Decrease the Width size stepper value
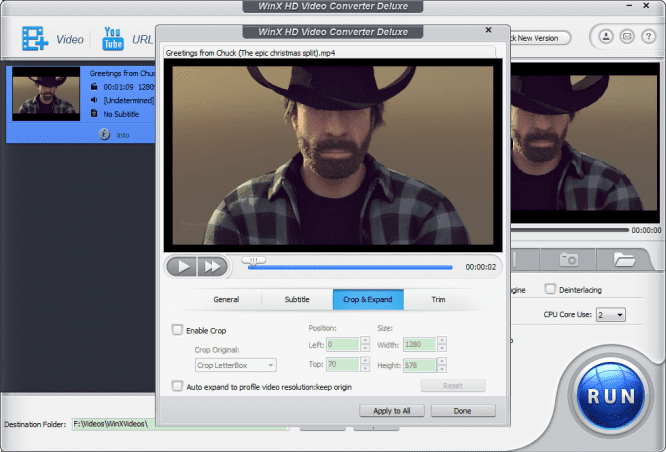This screenshot has width=666, height=452. tap(442, 348)
